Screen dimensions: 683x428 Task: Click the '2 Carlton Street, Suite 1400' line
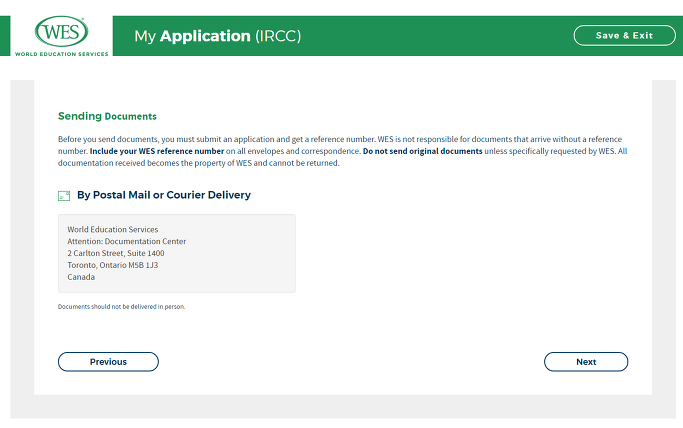click(116, 253)
